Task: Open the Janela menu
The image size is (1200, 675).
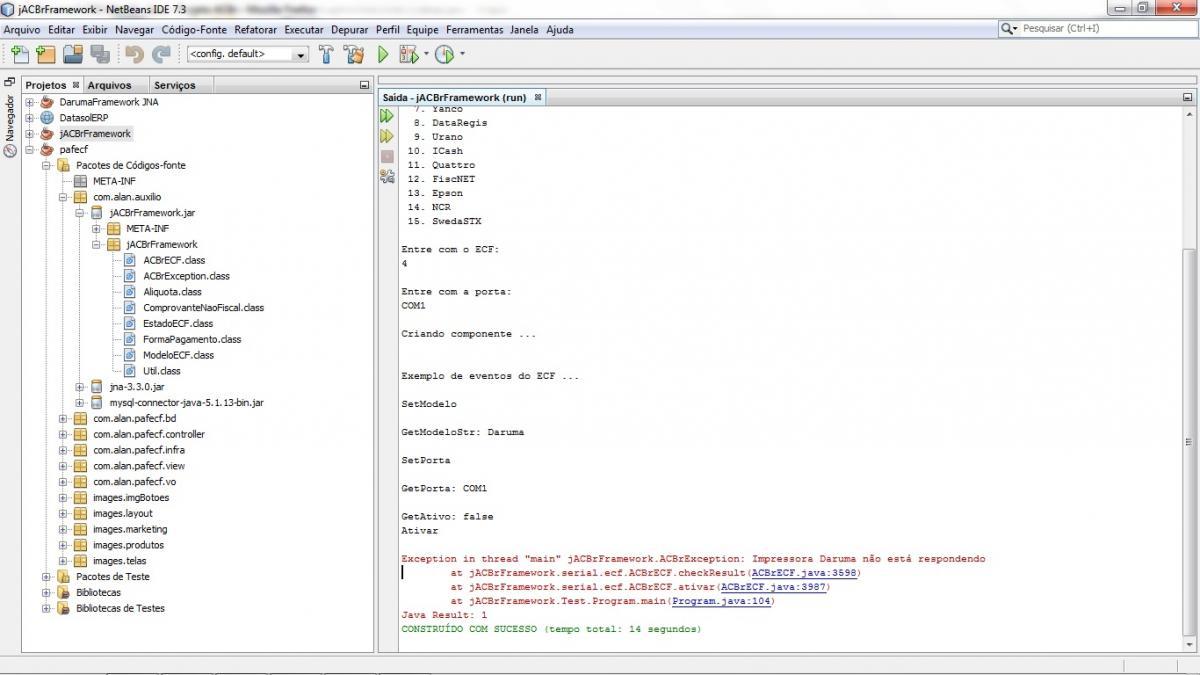Action: (x=524, y=29)
